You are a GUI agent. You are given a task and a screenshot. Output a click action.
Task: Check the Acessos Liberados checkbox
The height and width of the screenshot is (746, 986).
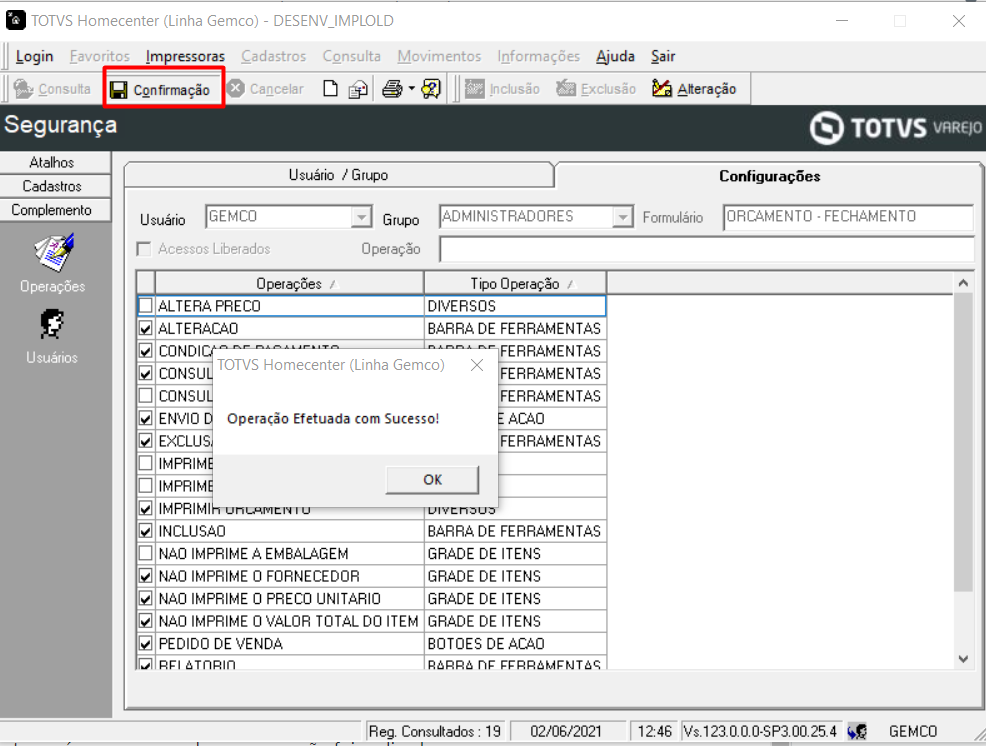pyautogui.click(x=144, y=249)
